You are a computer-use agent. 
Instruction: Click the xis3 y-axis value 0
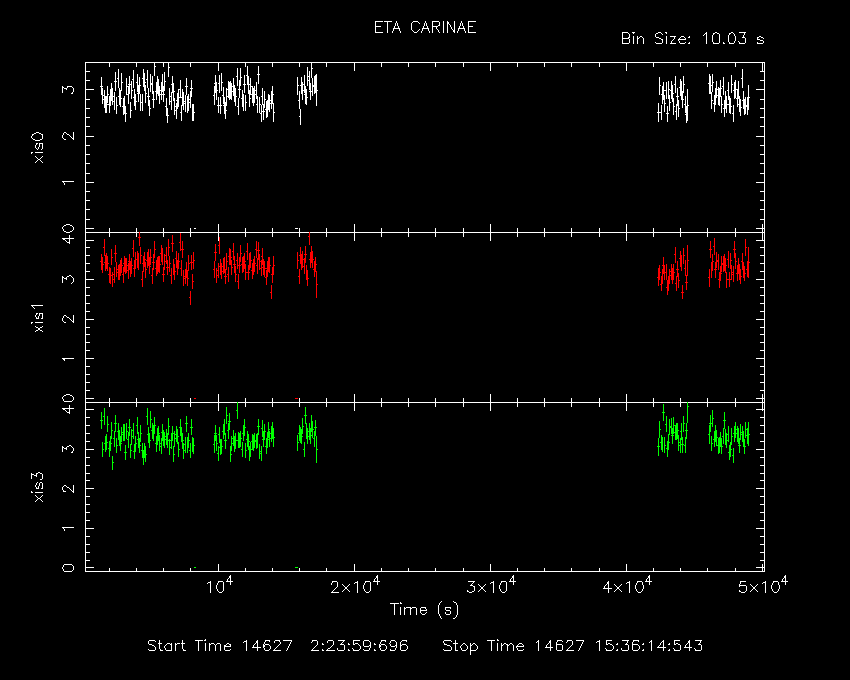click(69, 568)
